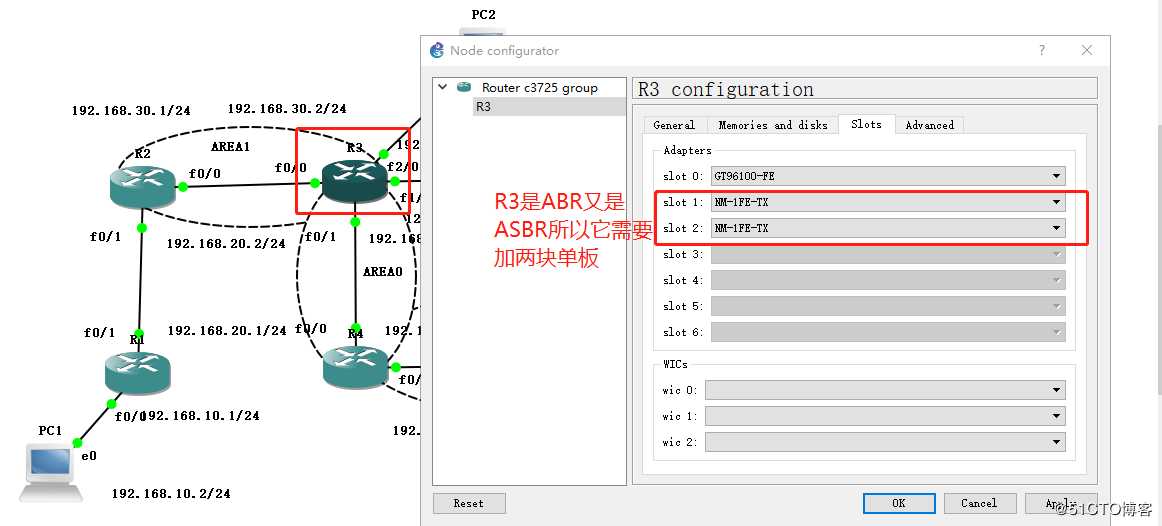Click the 192.168.20.1/24 label

point(227,330)
